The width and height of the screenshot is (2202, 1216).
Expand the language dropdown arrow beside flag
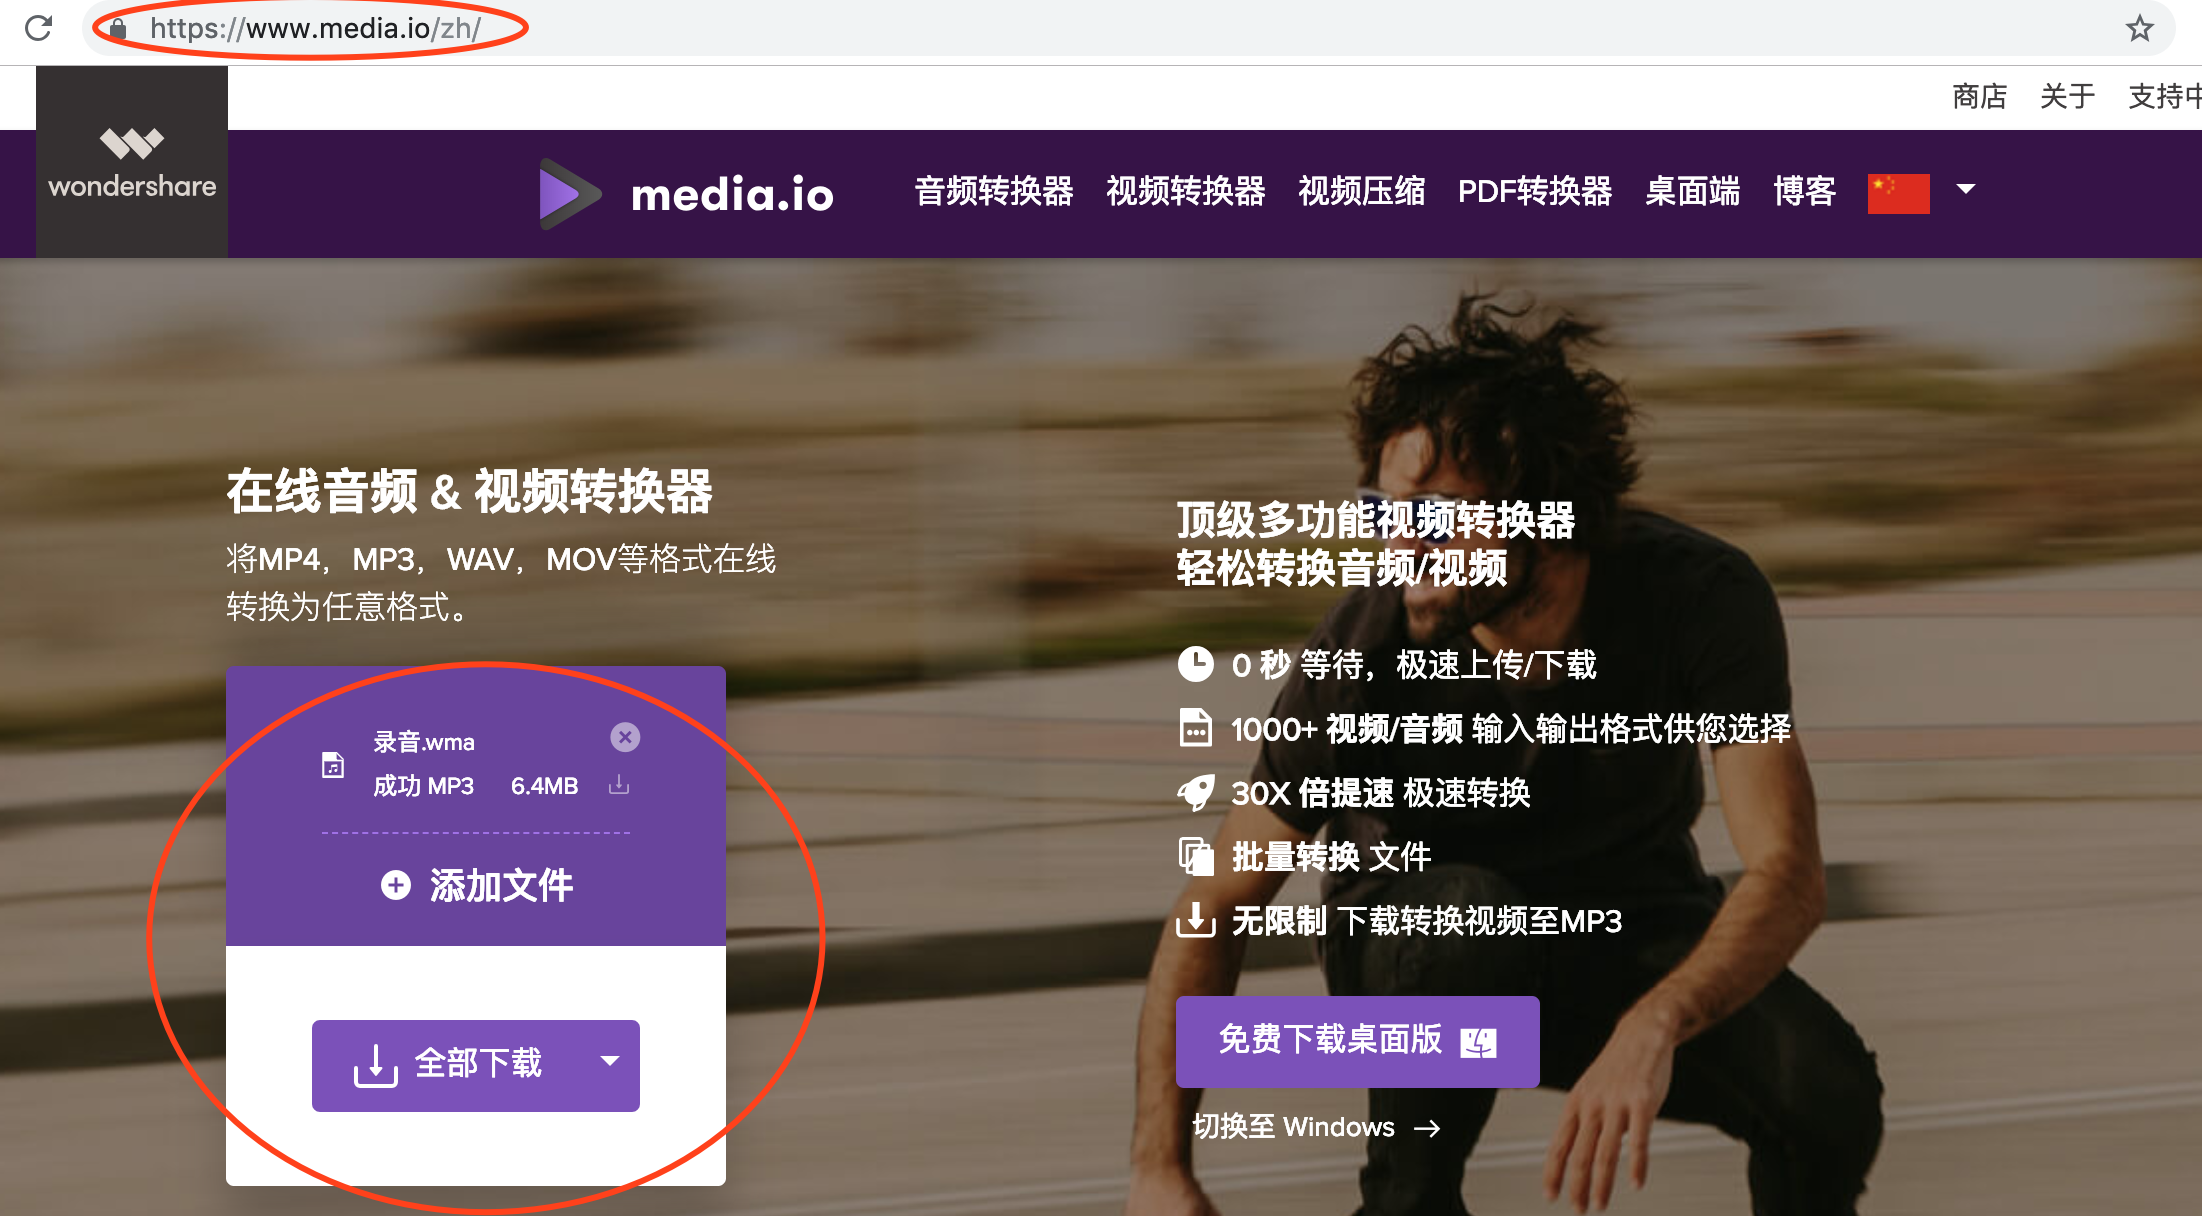pyautogui.click(x=1966, y=189)
